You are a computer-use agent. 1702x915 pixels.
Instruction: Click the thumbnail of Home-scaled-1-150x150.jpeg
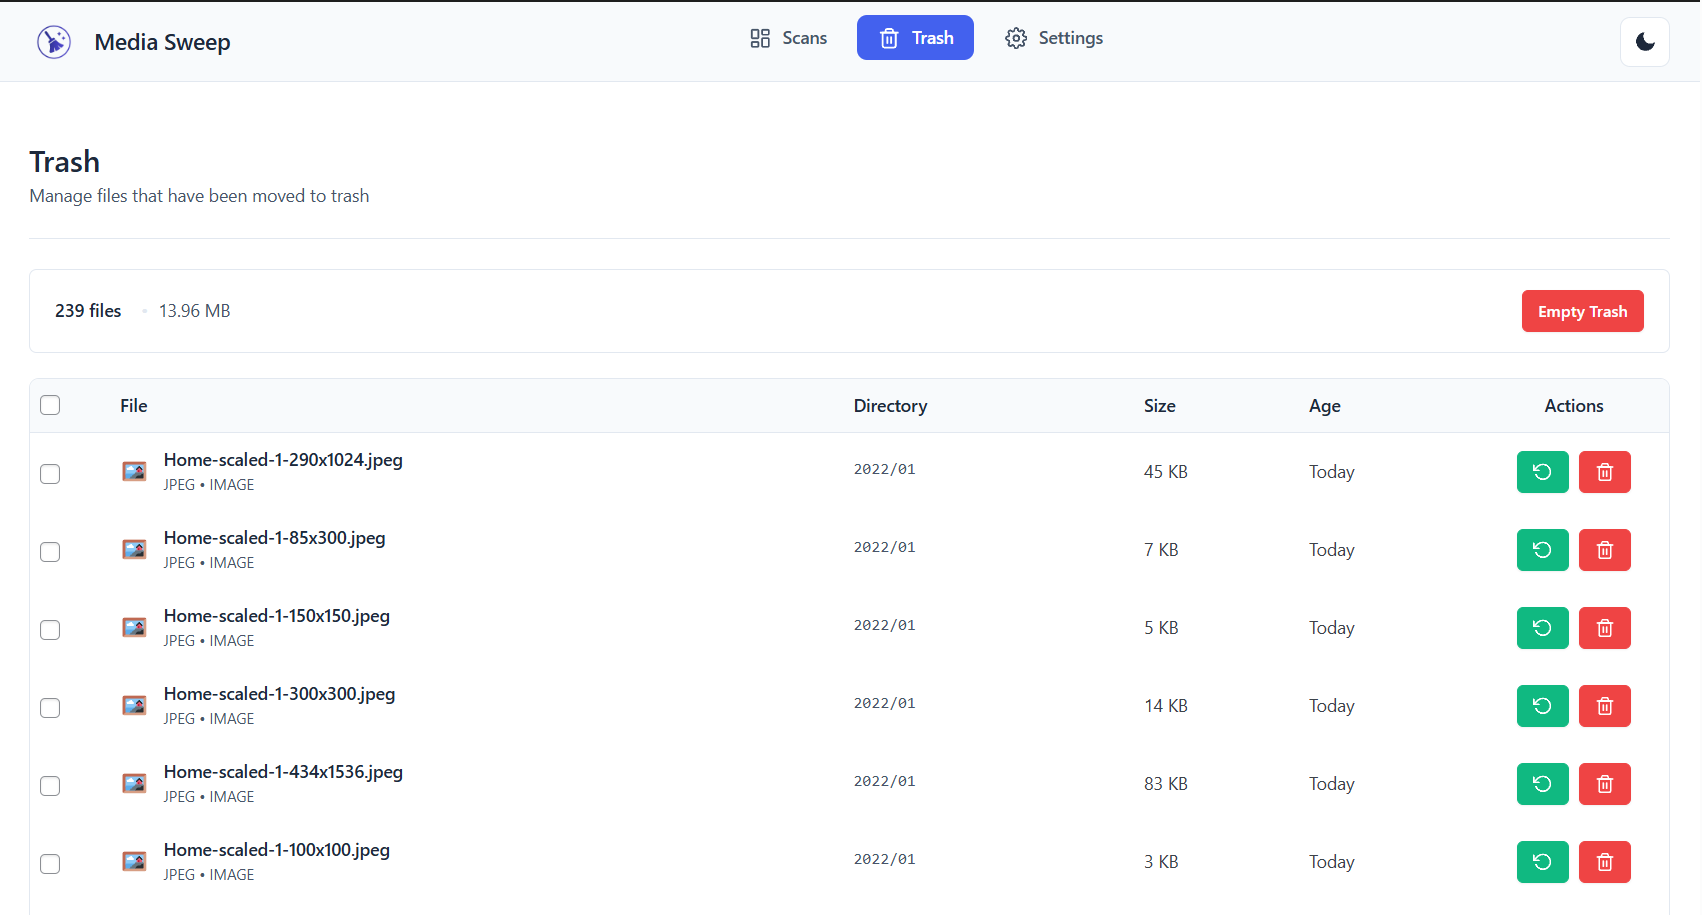(134, 627)
